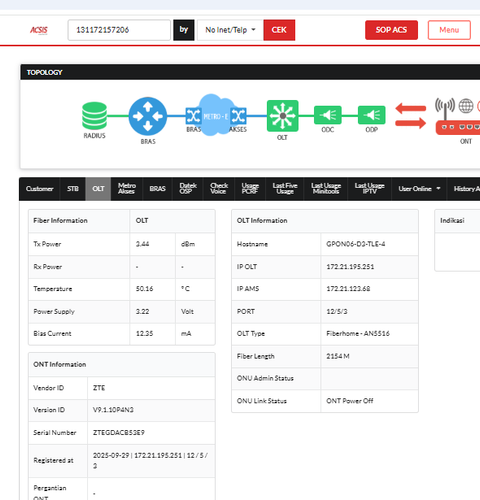Select the Registered at value text
Viewport: 480px width, 500px height.
150,460
